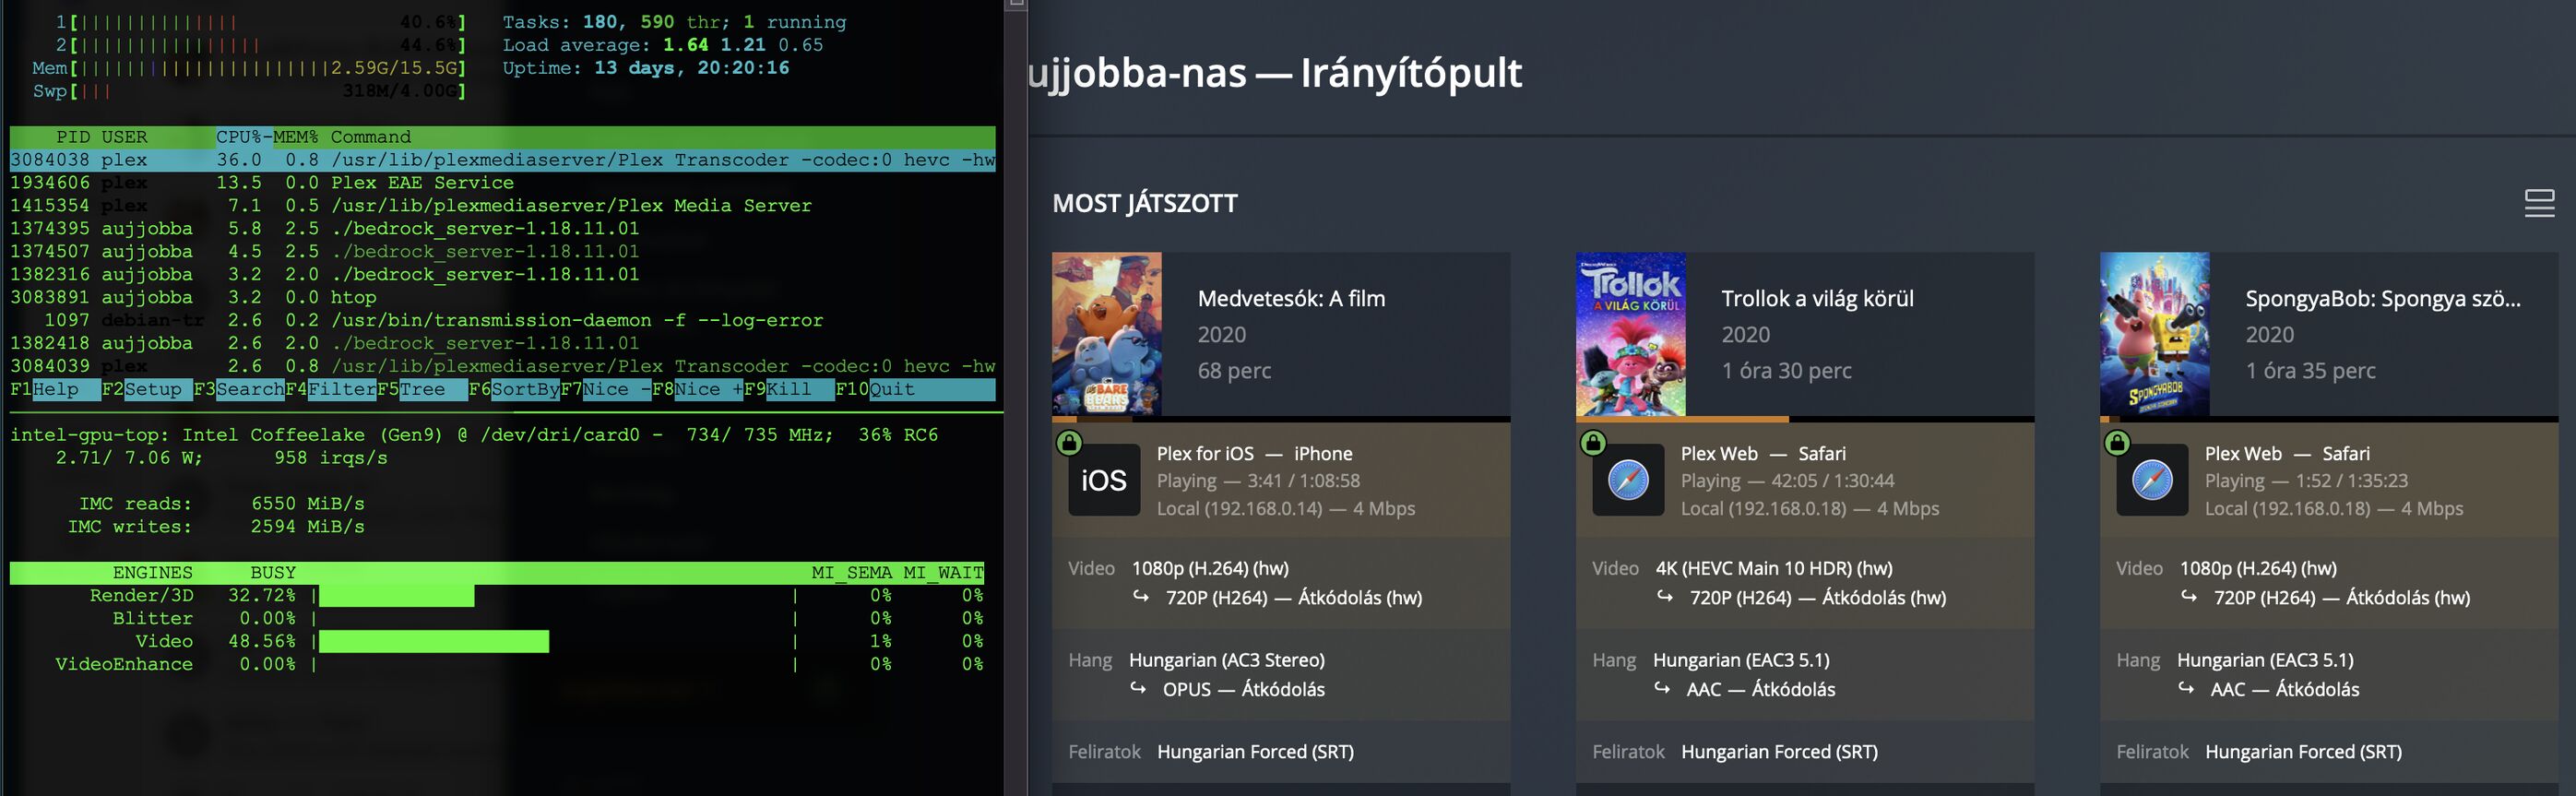Select the Plex Transcoder process 3084038 row

[502, 160]
